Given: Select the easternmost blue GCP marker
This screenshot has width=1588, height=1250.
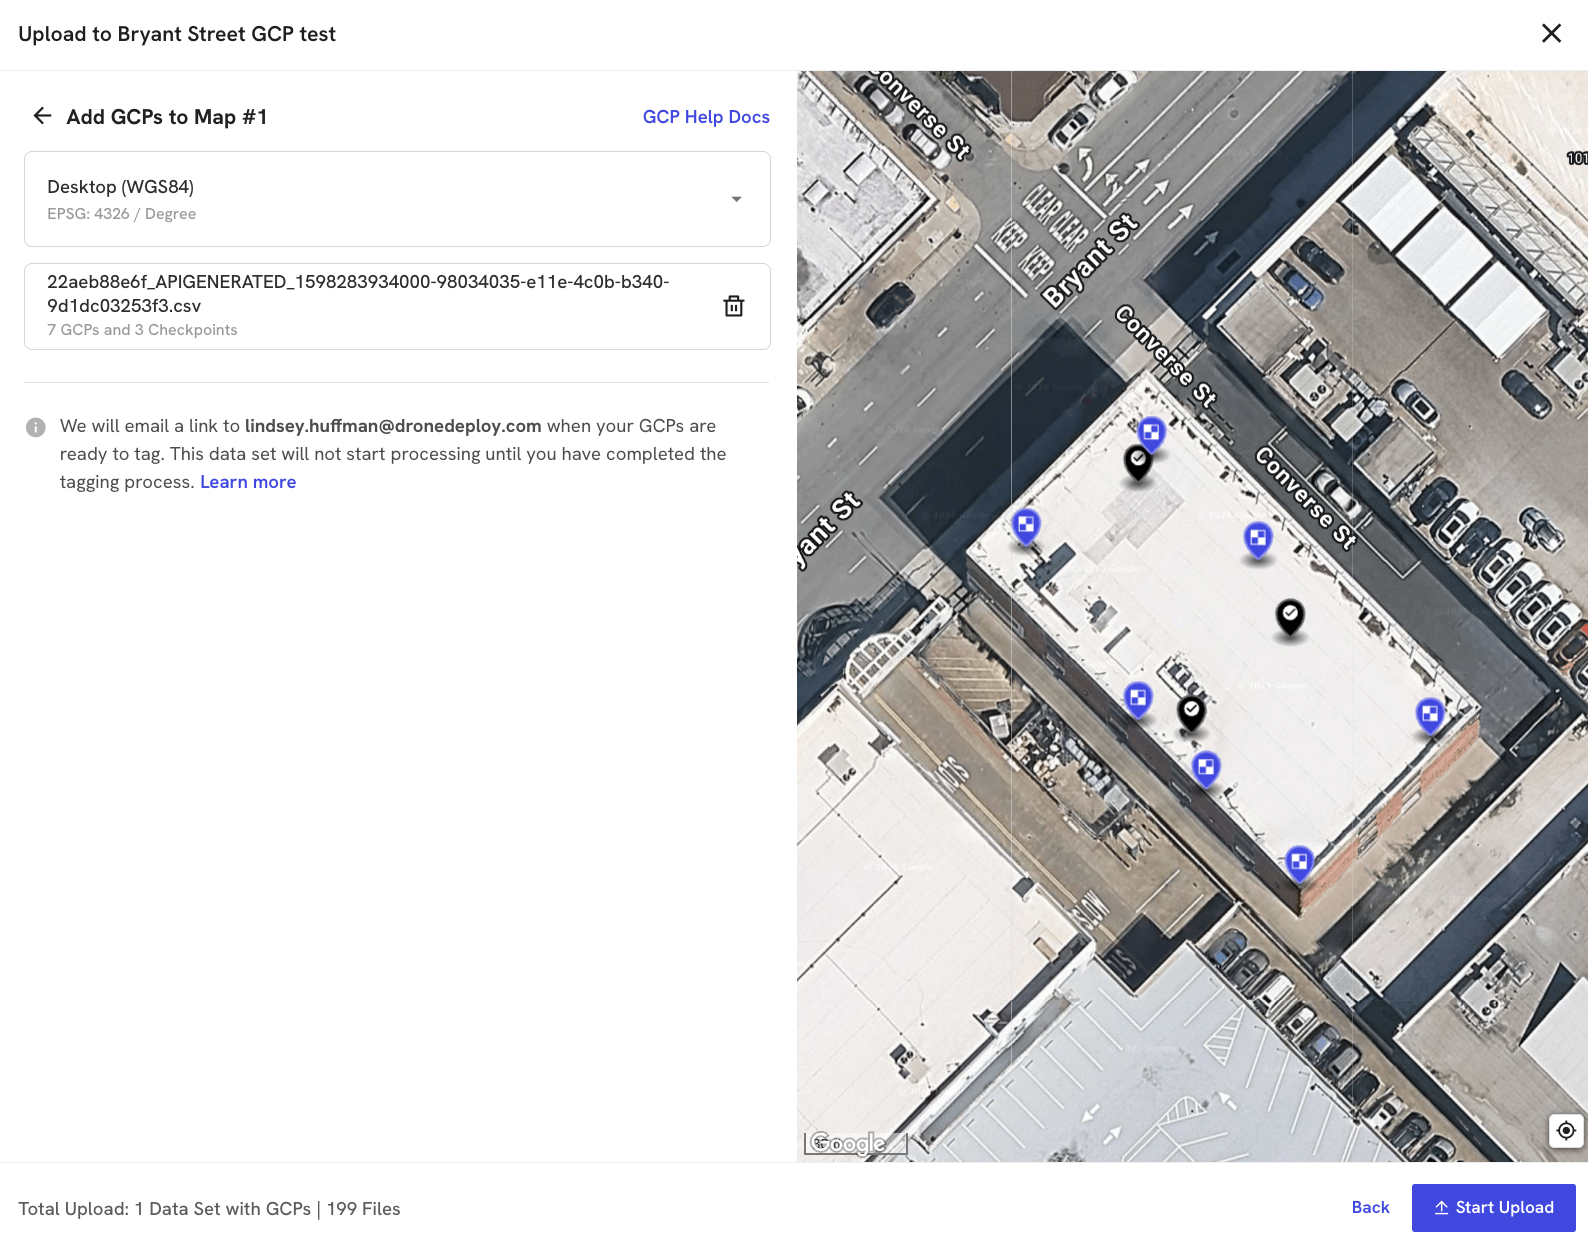Looking at the screenshot, I should tap(1430, 714).
